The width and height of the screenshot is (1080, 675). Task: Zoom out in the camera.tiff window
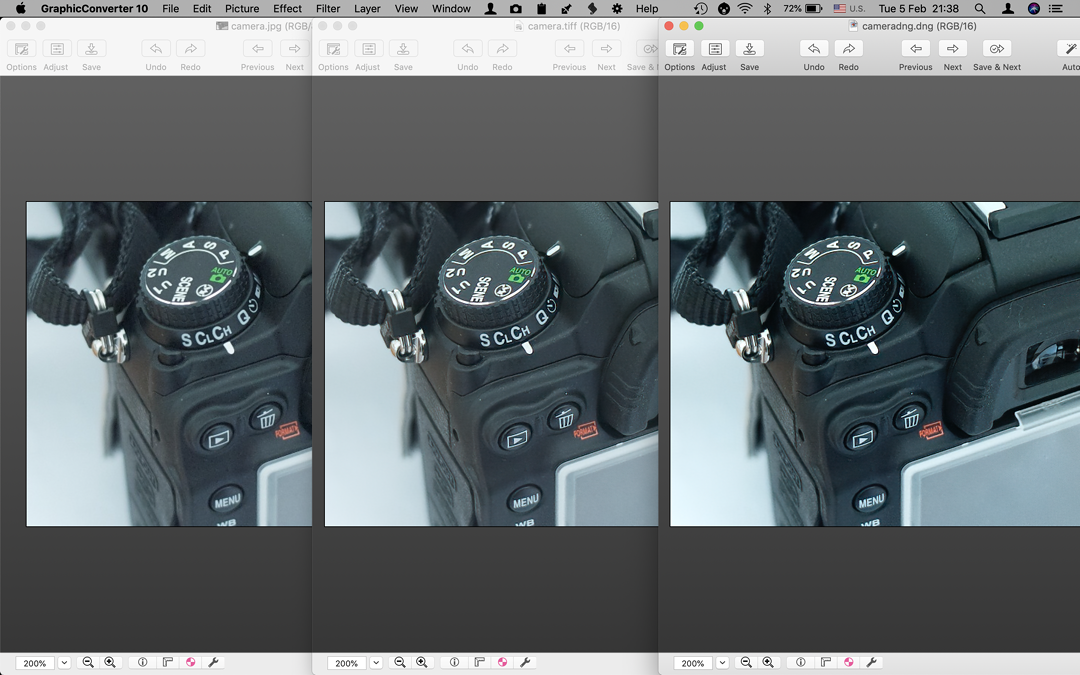click(399, 662)
